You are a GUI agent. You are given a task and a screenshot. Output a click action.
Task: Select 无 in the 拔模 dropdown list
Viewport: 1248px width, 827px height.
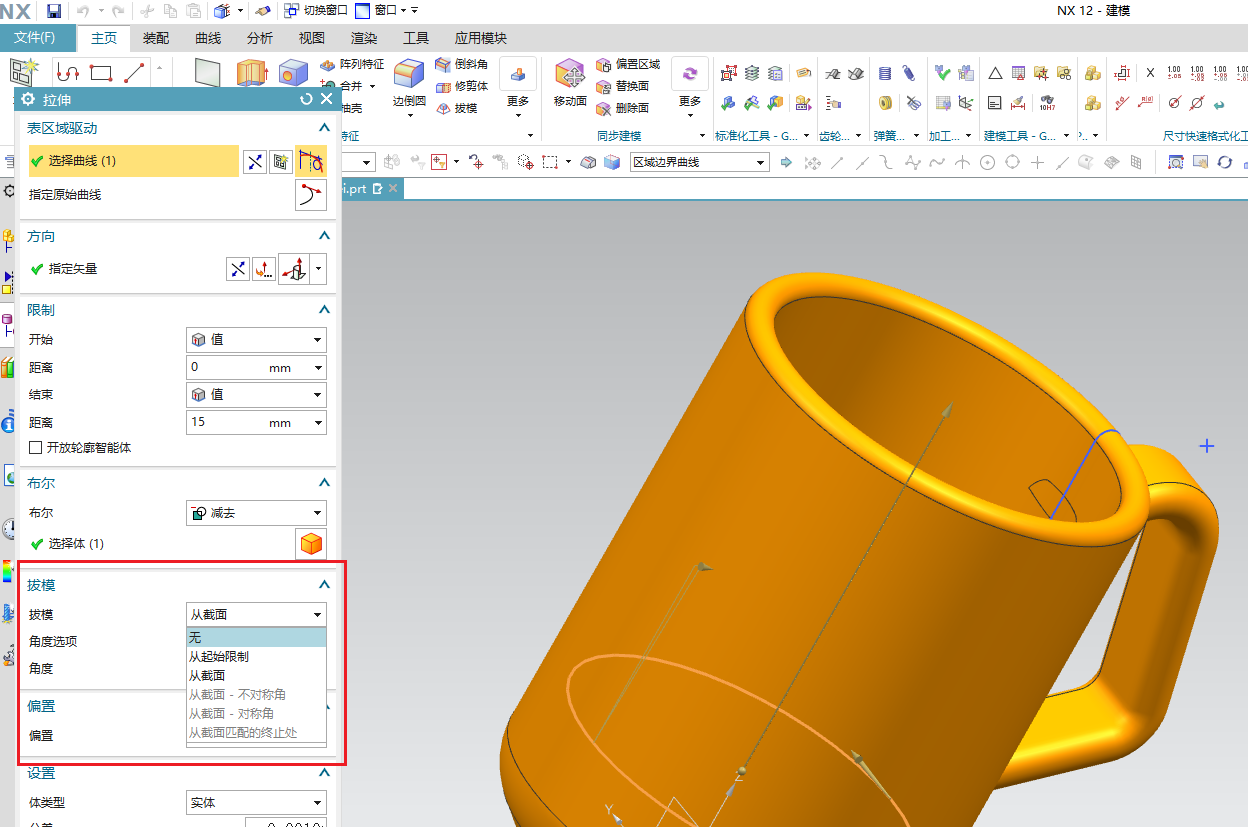[256, 638]
